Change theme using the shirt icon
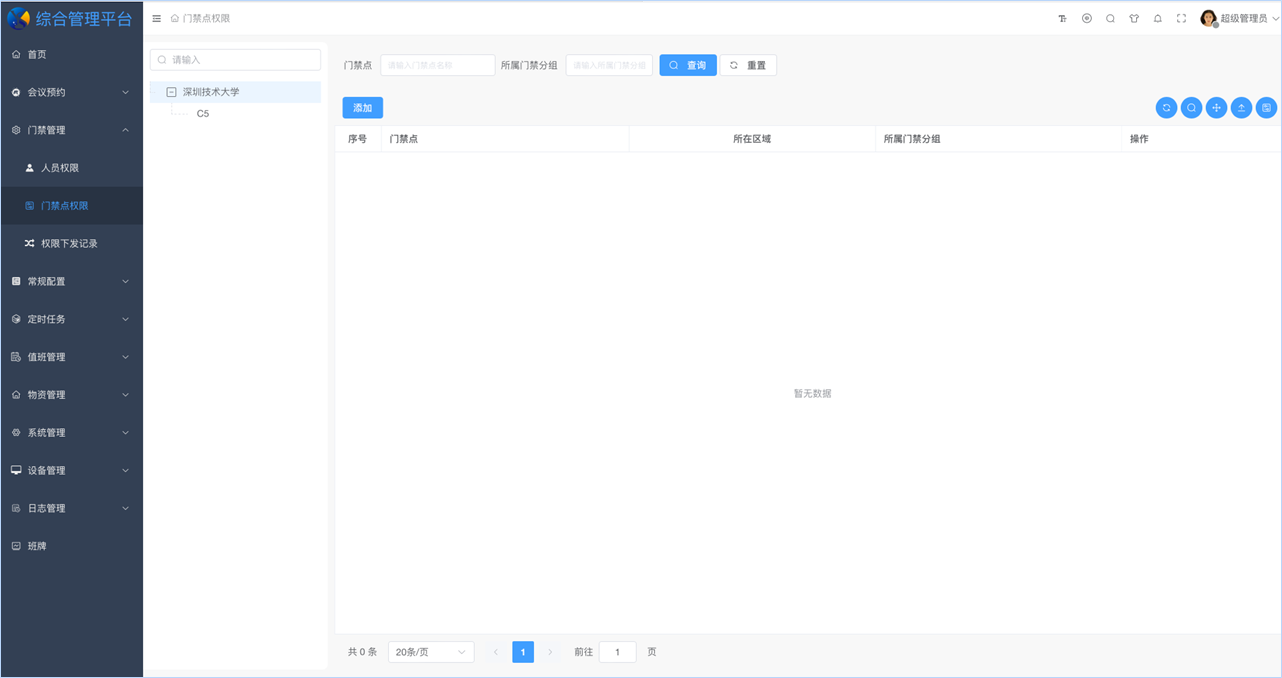 coord(1134,18)
